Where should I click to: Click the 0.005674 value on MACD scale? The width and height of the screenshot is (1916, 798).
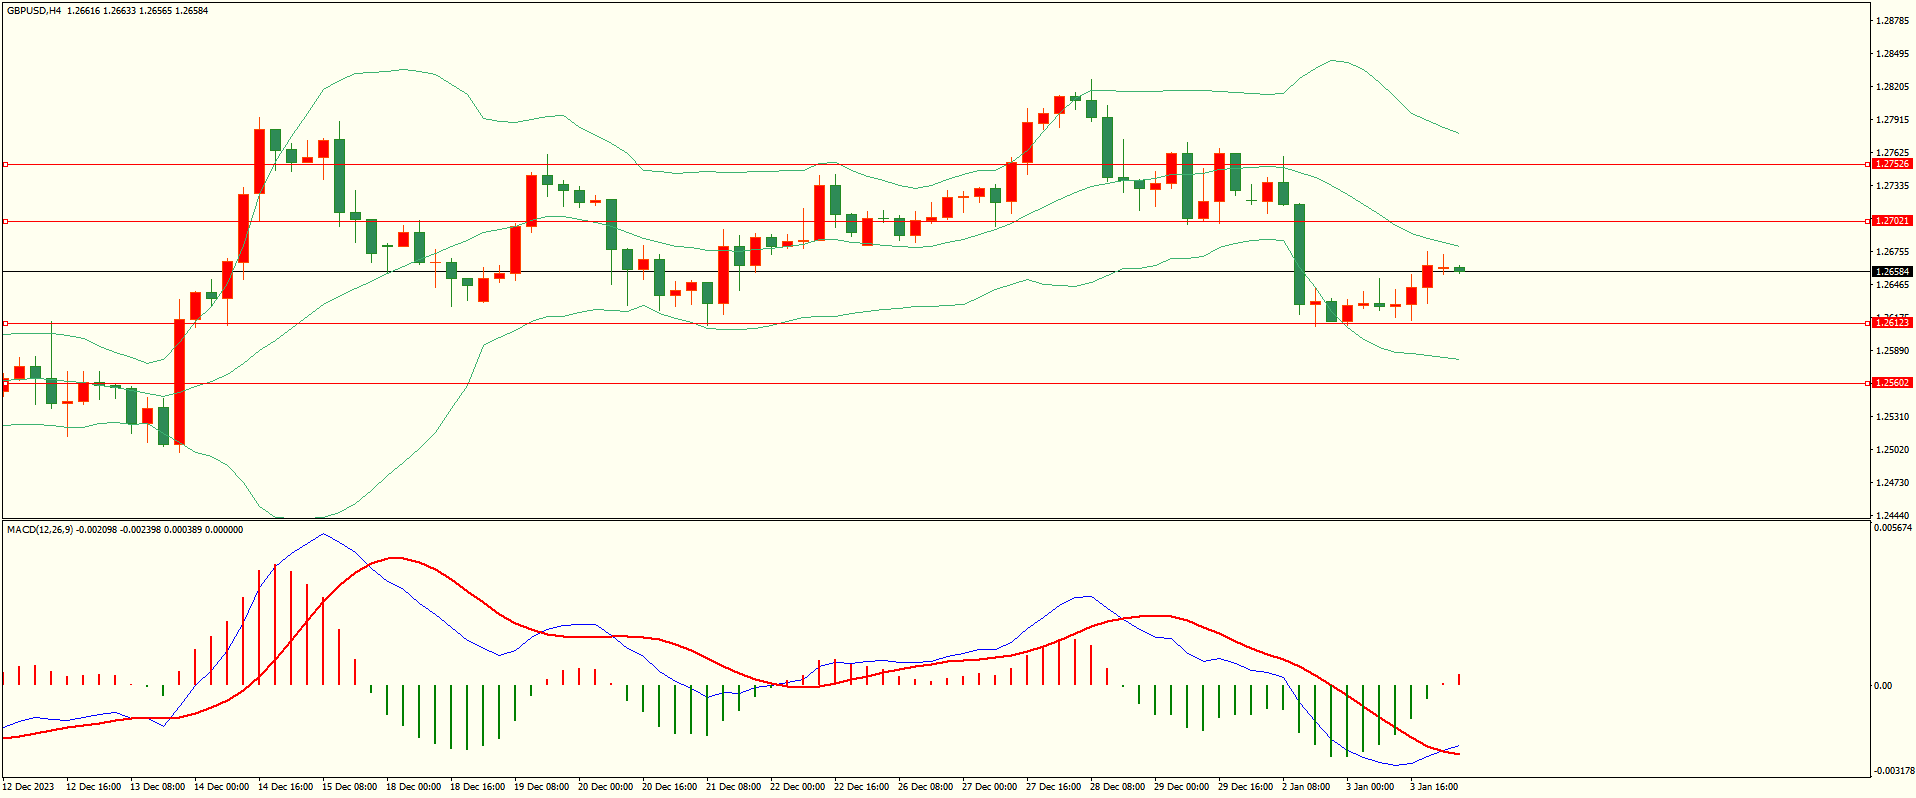point(1892,528)
